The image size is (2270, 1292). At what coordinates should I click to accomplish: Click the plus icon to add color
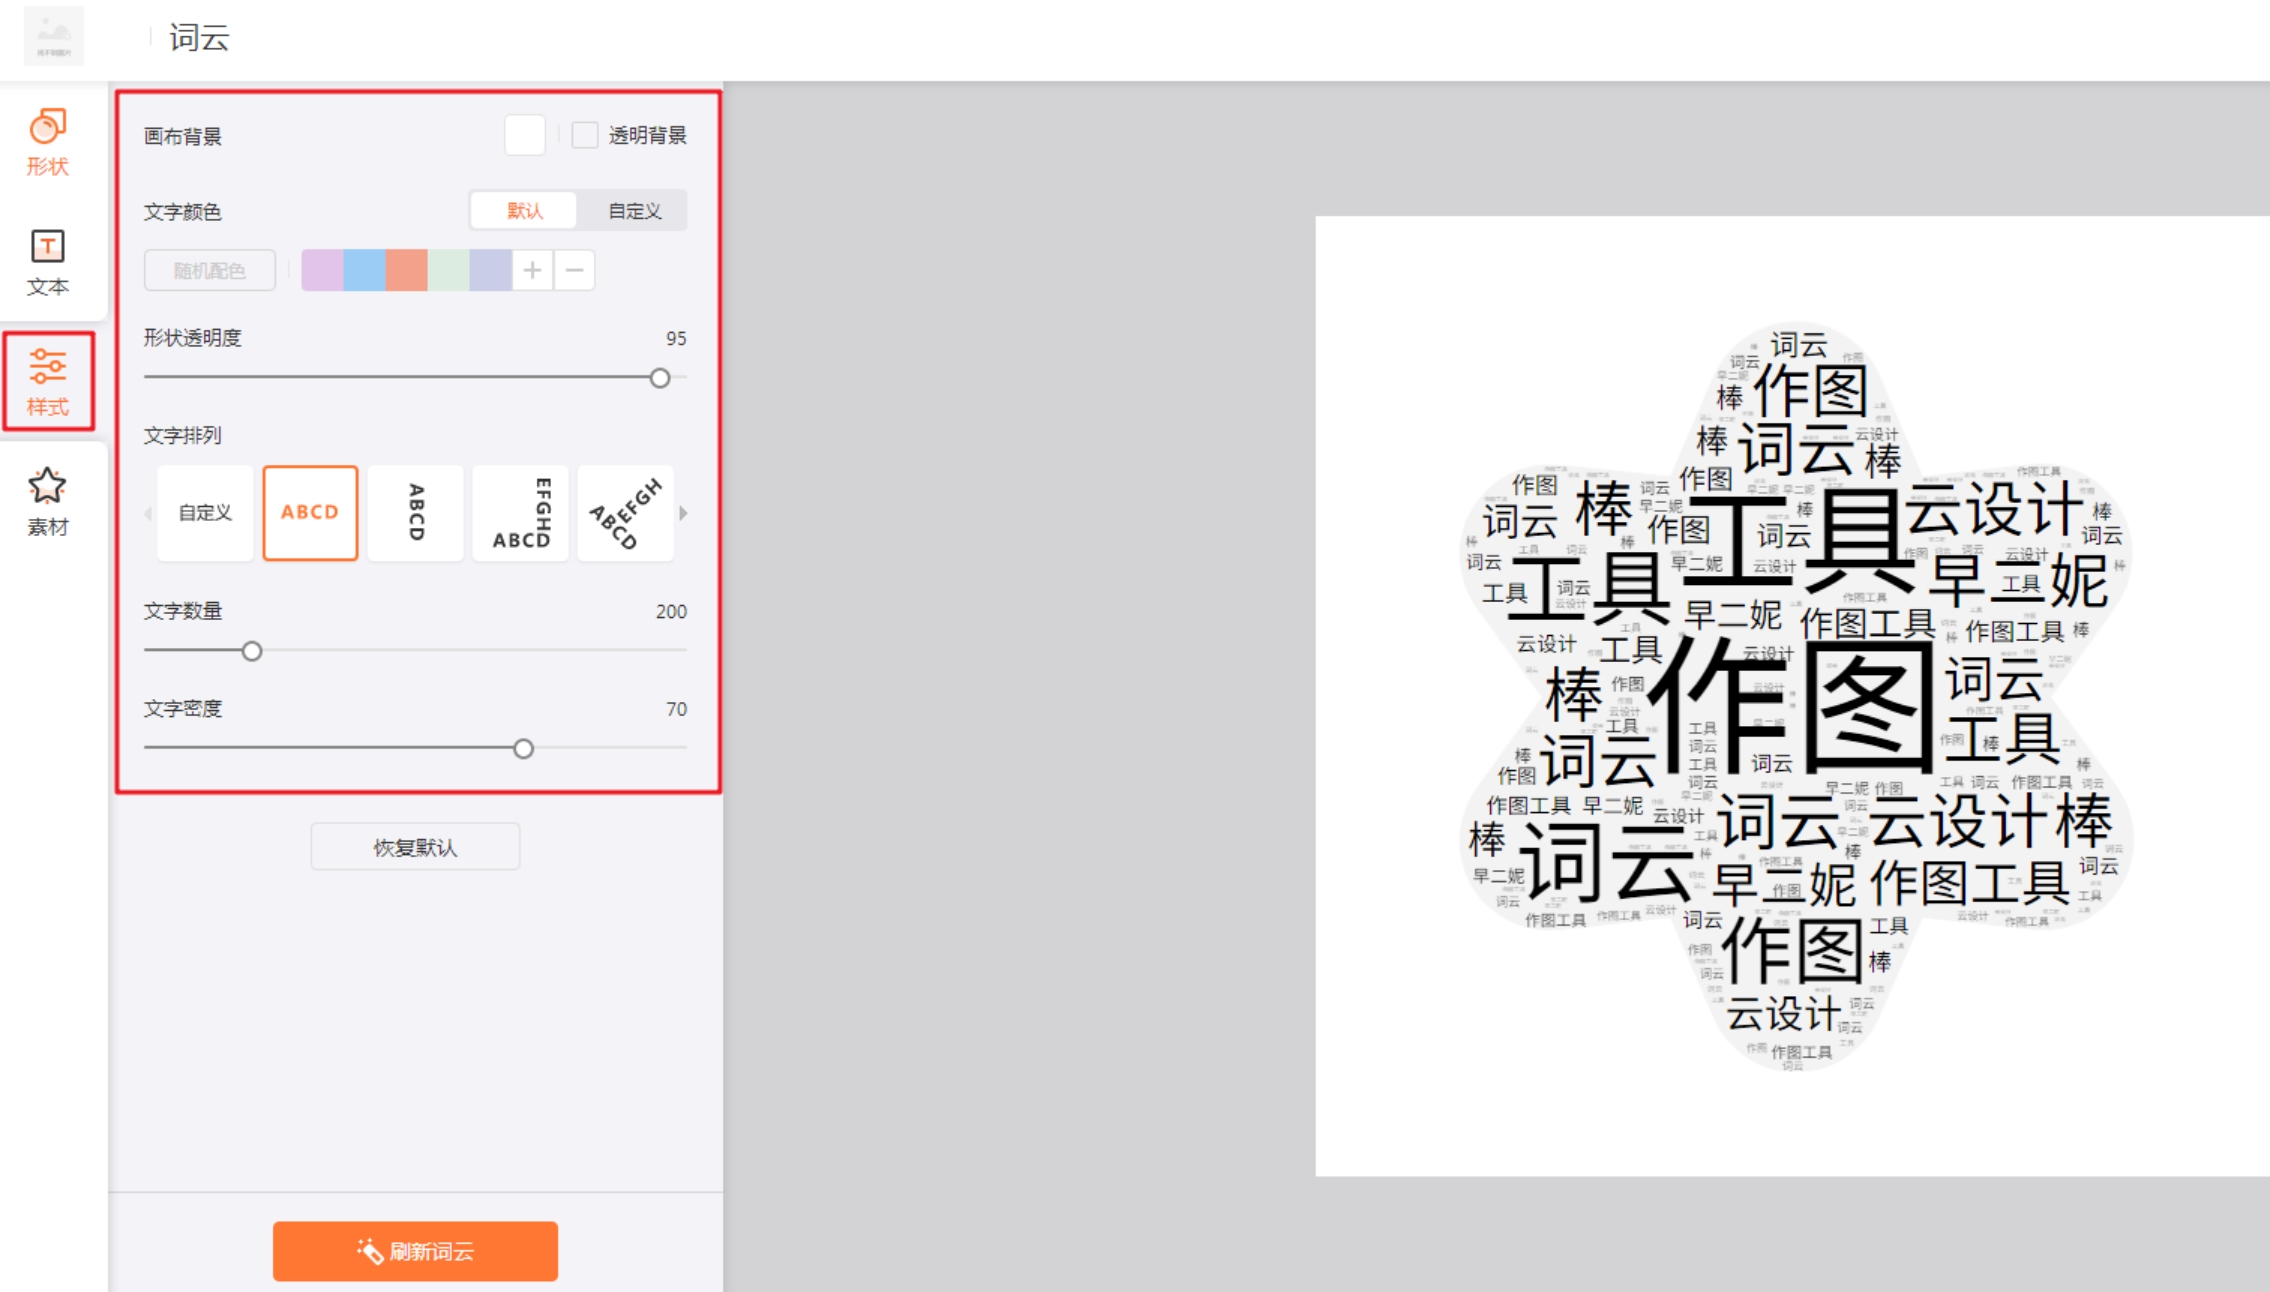pos(533,270)
